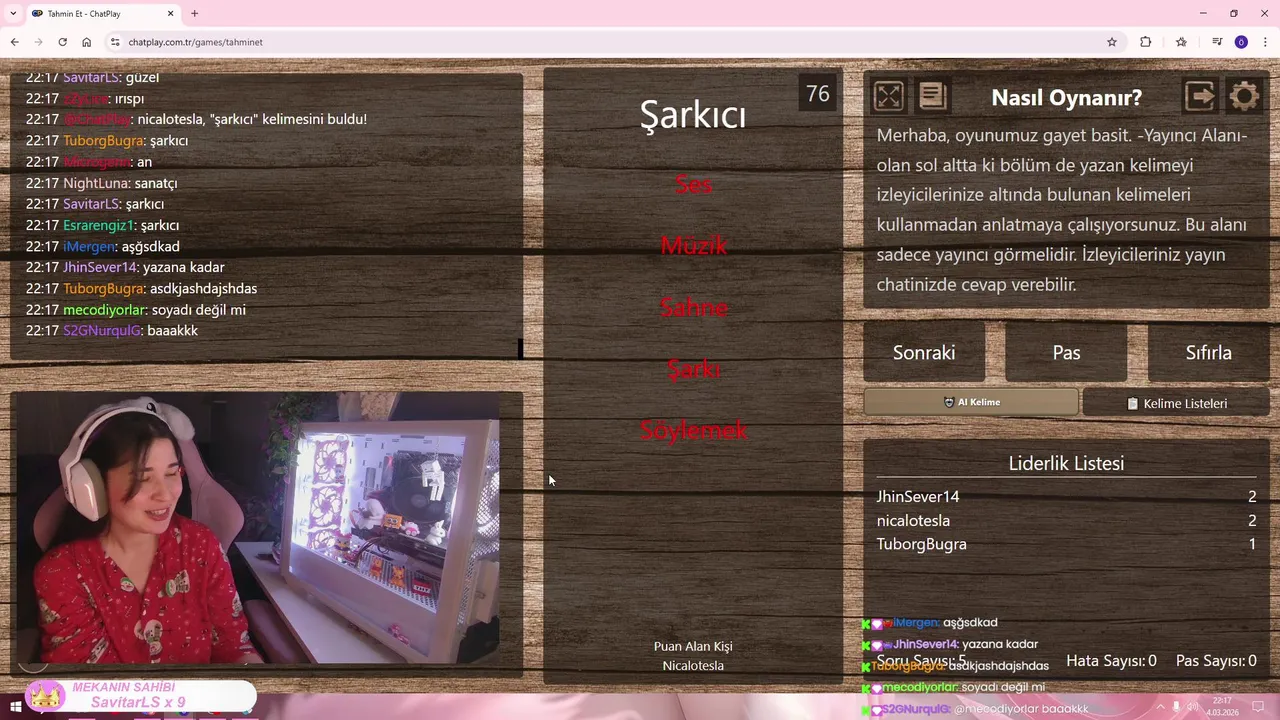Click the Nasıl Oynanır? heading
Image resolution: width=1280 pixels, height=720 pixels.
pyautogui.click(x=1066, y=98)
